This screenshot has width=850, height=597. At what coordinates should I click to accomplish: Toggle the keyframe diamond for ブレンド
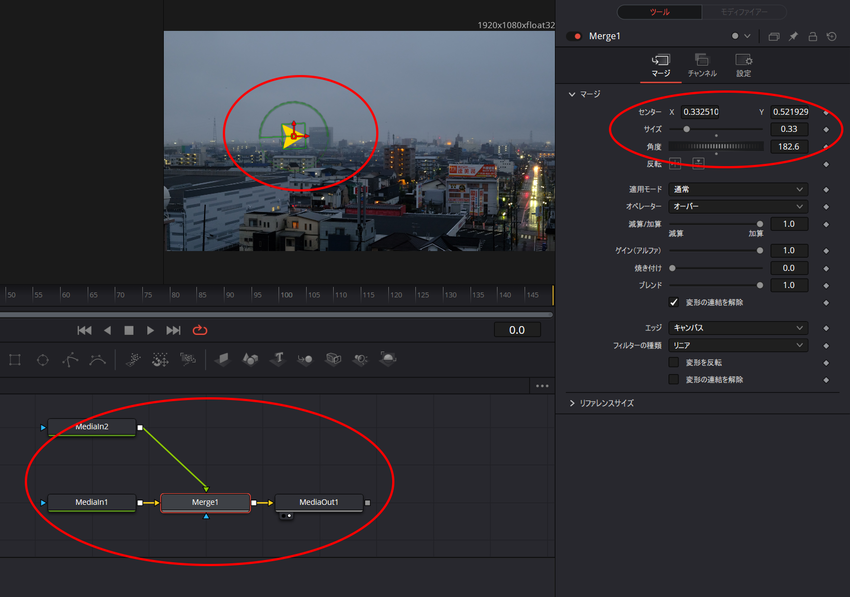(x=826, y=286)
